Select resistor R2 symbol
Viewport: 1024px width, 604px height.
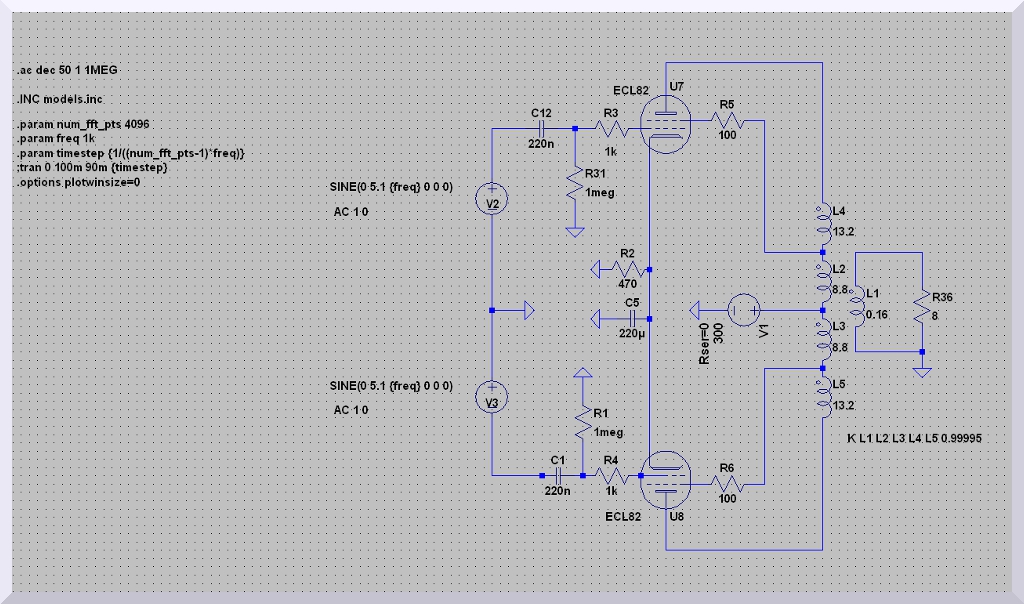627,268
